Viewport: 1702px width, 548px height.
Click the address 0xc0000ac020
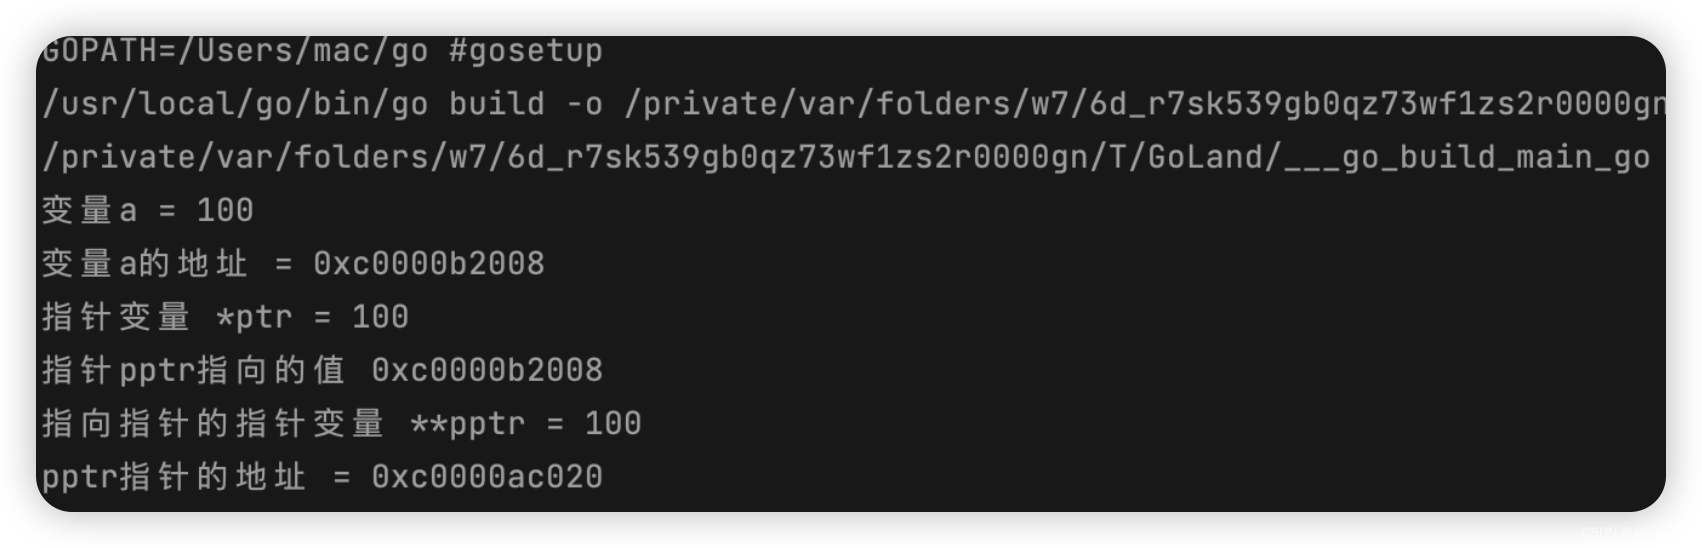pyautogui.click(x=487, y=477)
